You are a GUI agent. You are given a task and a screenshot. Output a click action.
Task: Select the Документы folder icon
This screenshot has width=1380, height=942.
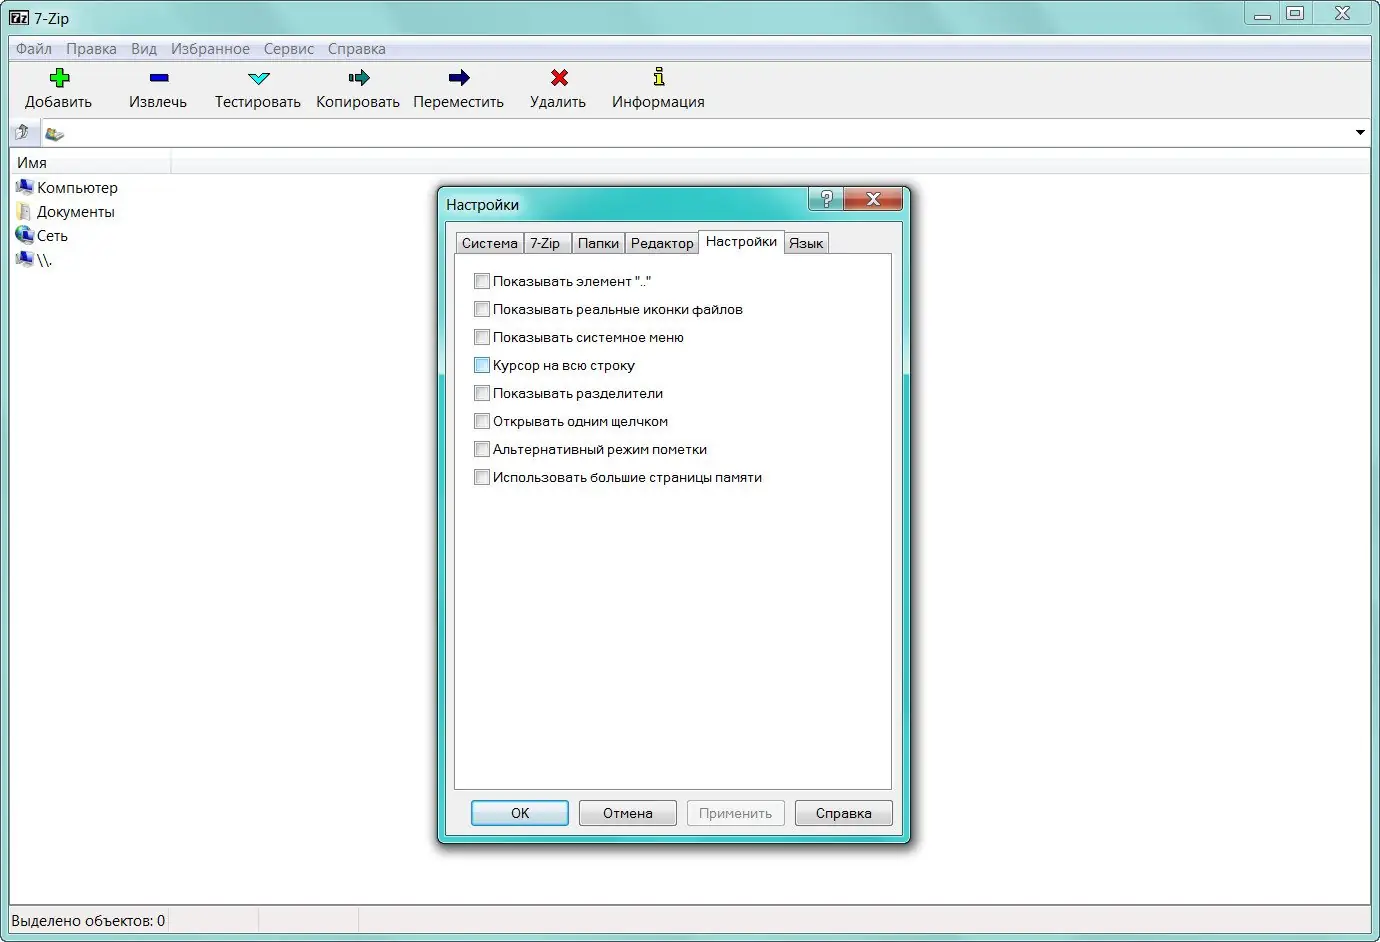tap(24, 211)
